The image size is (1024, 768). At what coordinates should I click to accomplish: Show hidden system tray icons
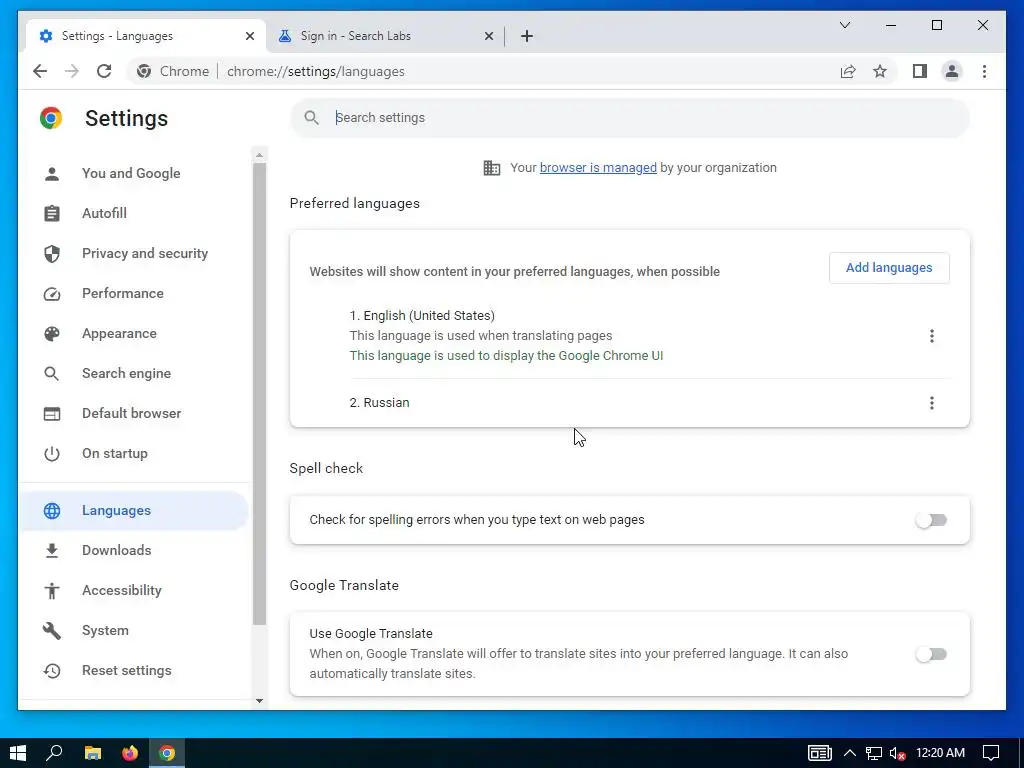pos(850,753)
